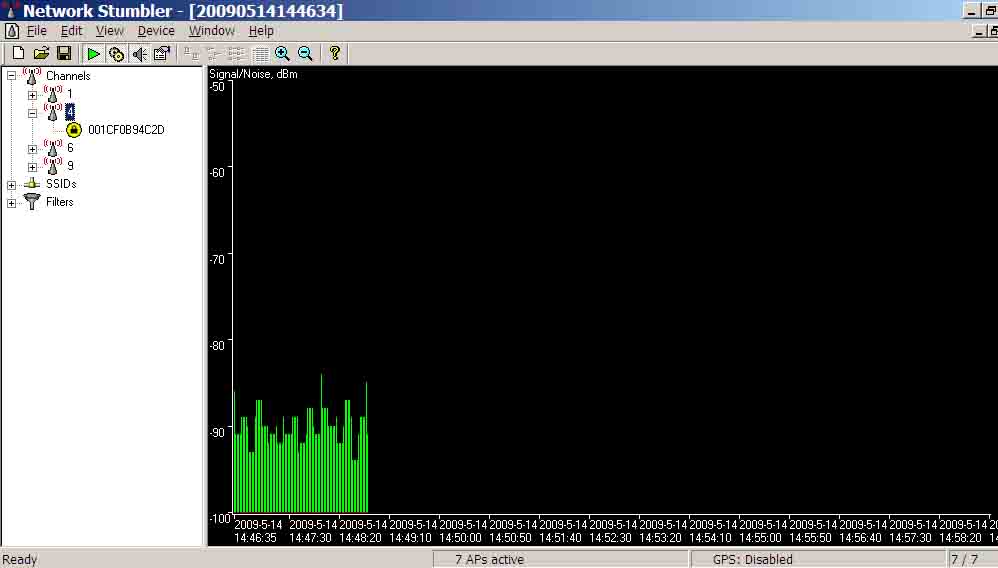Save the scan using the floppy disk icon
The image size is (998, 568).
[x=64, y=53]
